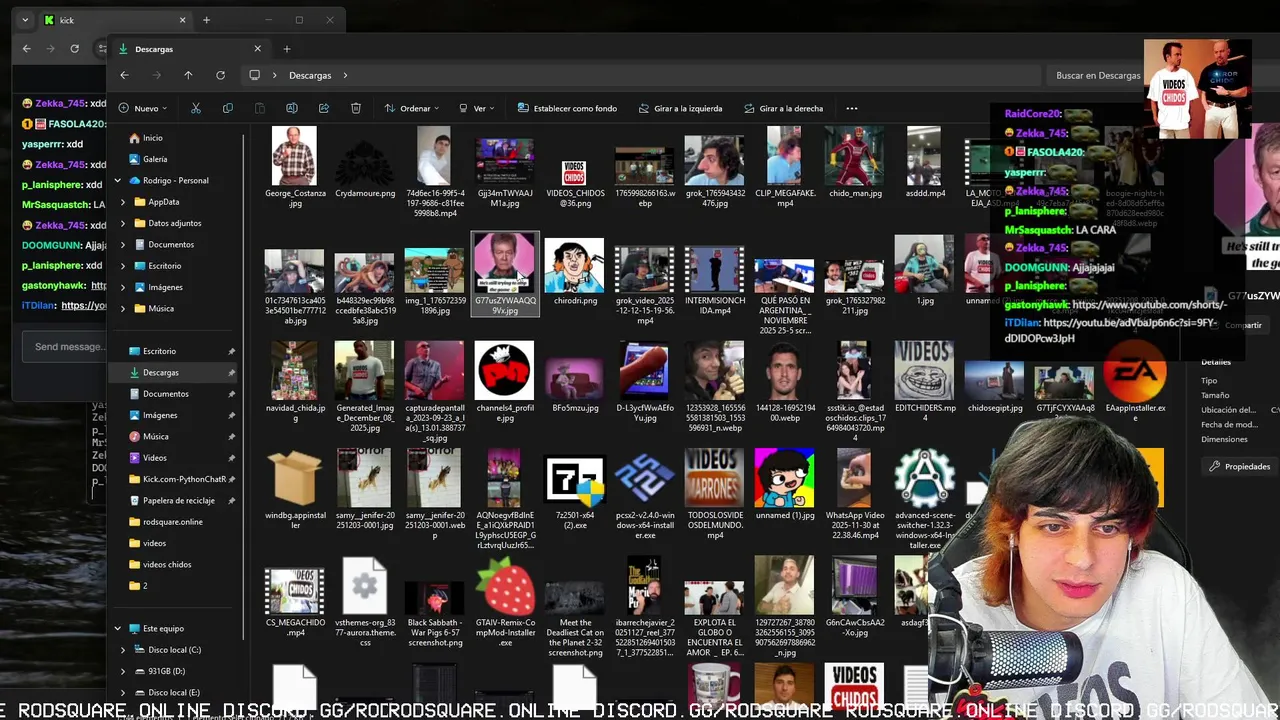Viewport: 1280px width, 720px height.
Task: Select Datos adjuntos folder in tree
Action: click(x=174, y=223)
